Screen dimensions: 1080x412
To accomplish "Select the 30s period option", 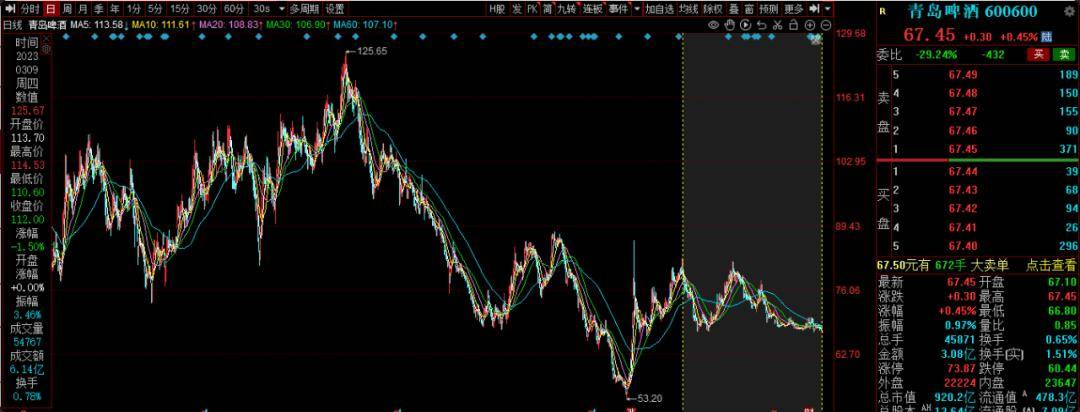I will tap(262, 9).
